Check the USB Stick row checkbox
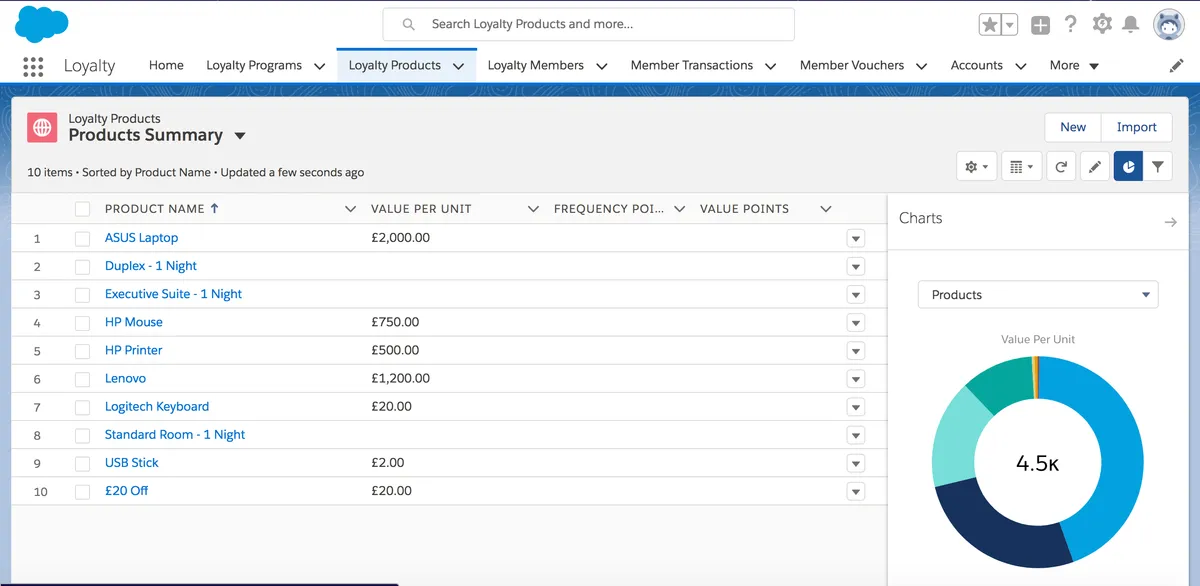1200x586 pixels. point(82,463)
